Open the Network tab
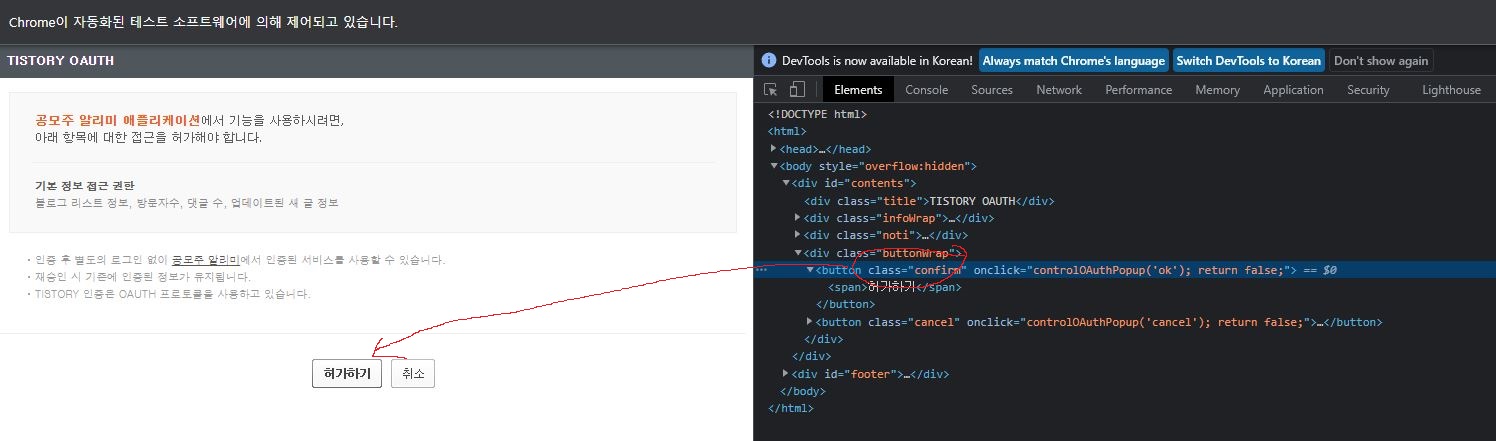This screenshot has height=441, width=1496. point(1059,89)
